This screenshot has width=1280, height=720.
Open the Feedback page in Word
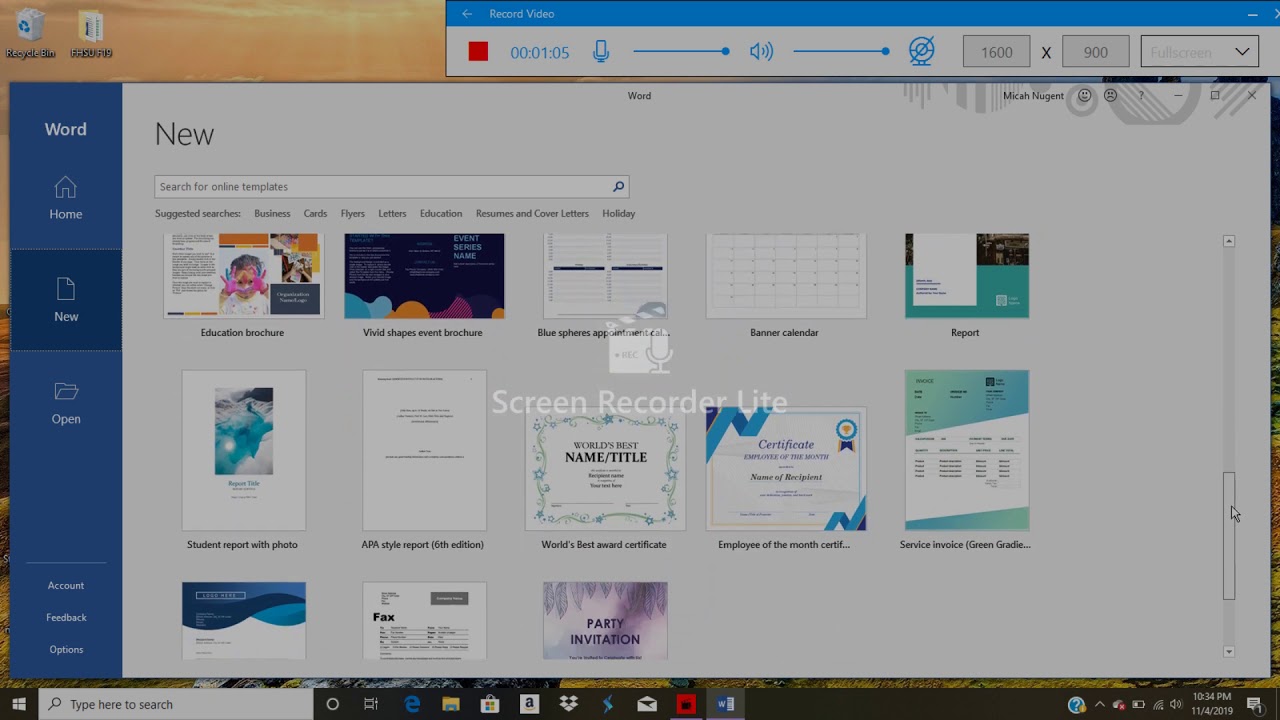pos(66,618)
